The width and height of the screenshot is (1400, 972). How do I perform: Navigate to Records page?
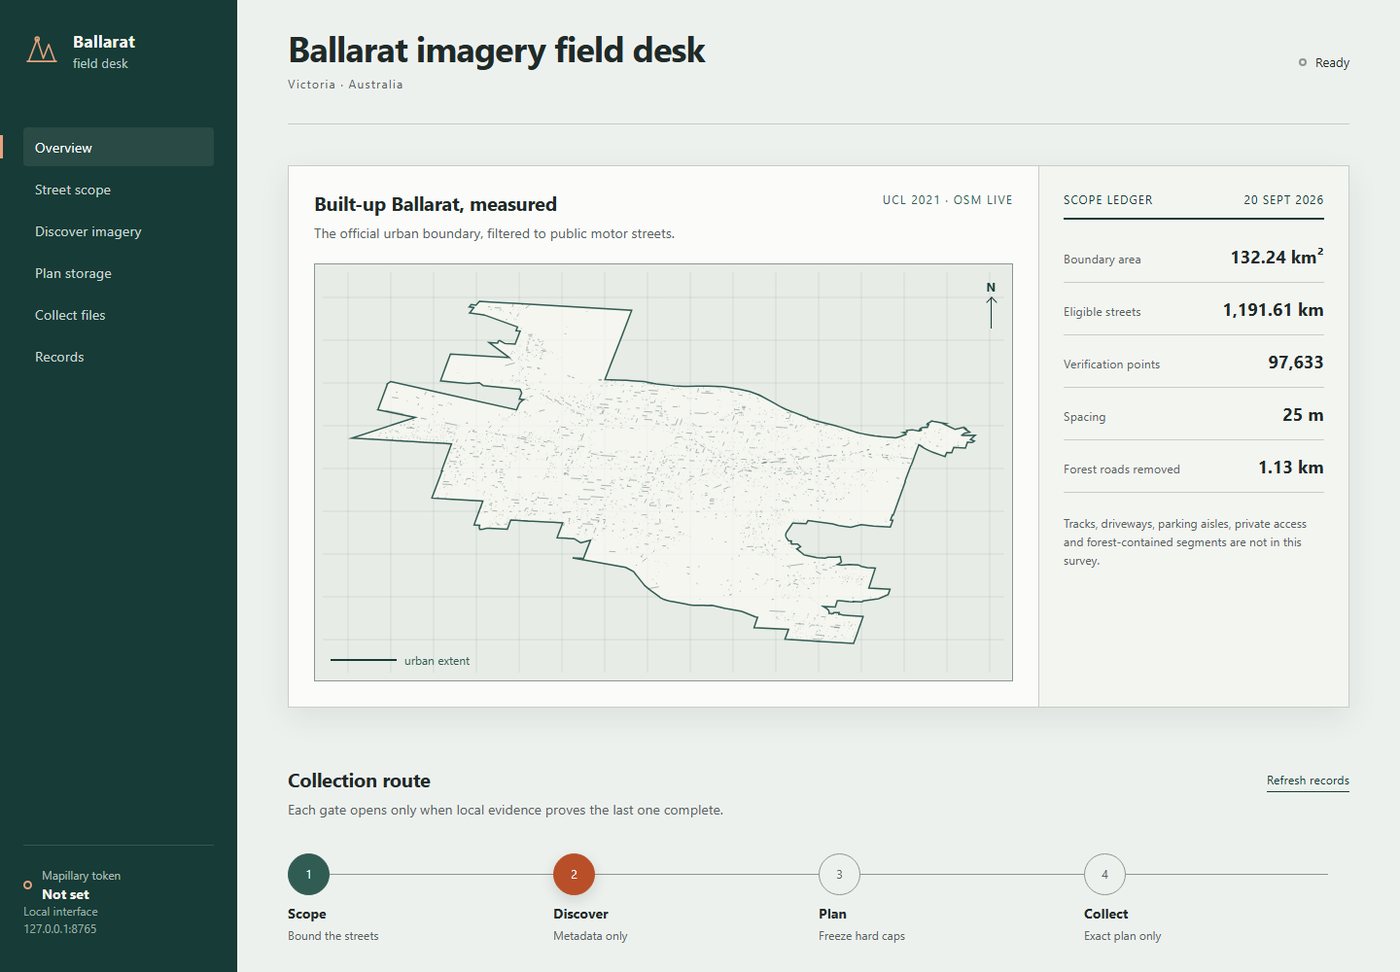pos(118,357)
